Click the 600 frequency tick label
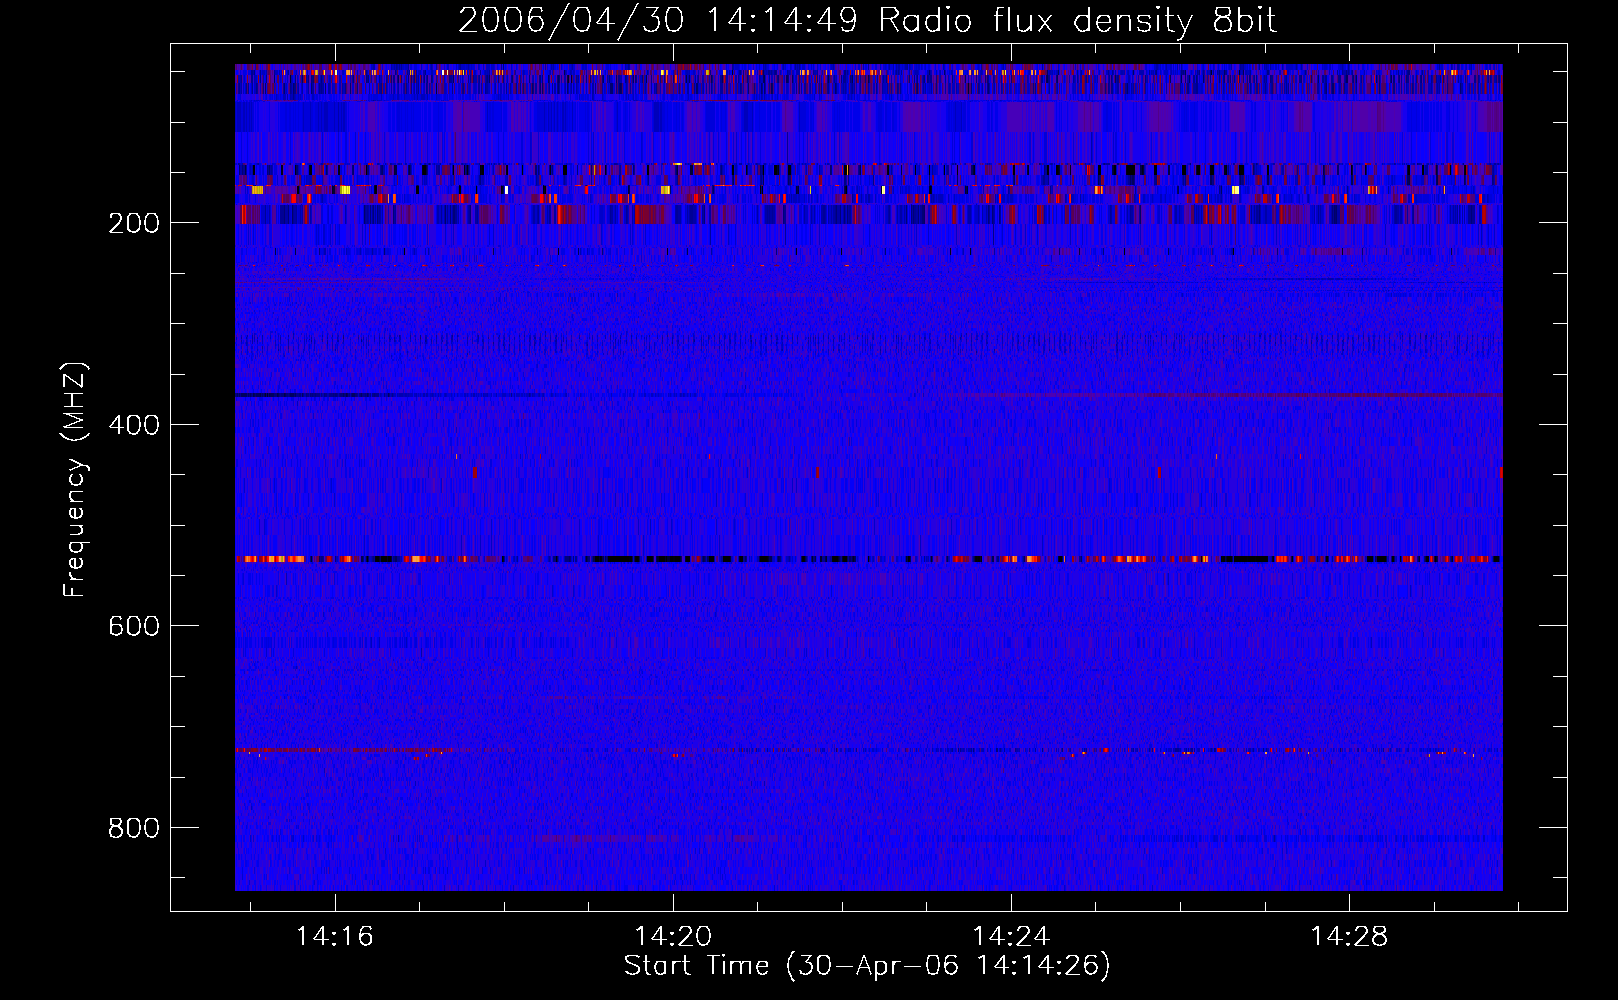Viewport: 1618px width, 1000px height. click(134, 626)
